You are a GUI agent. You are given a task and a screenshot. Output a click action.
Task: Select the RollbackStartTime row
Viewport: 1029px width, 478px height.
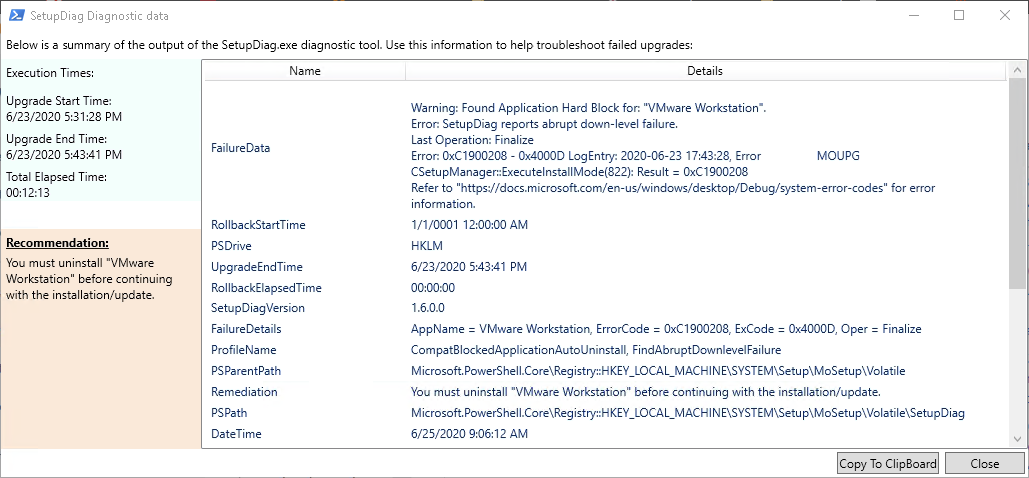pyautogui.click(x=604, y=225)
